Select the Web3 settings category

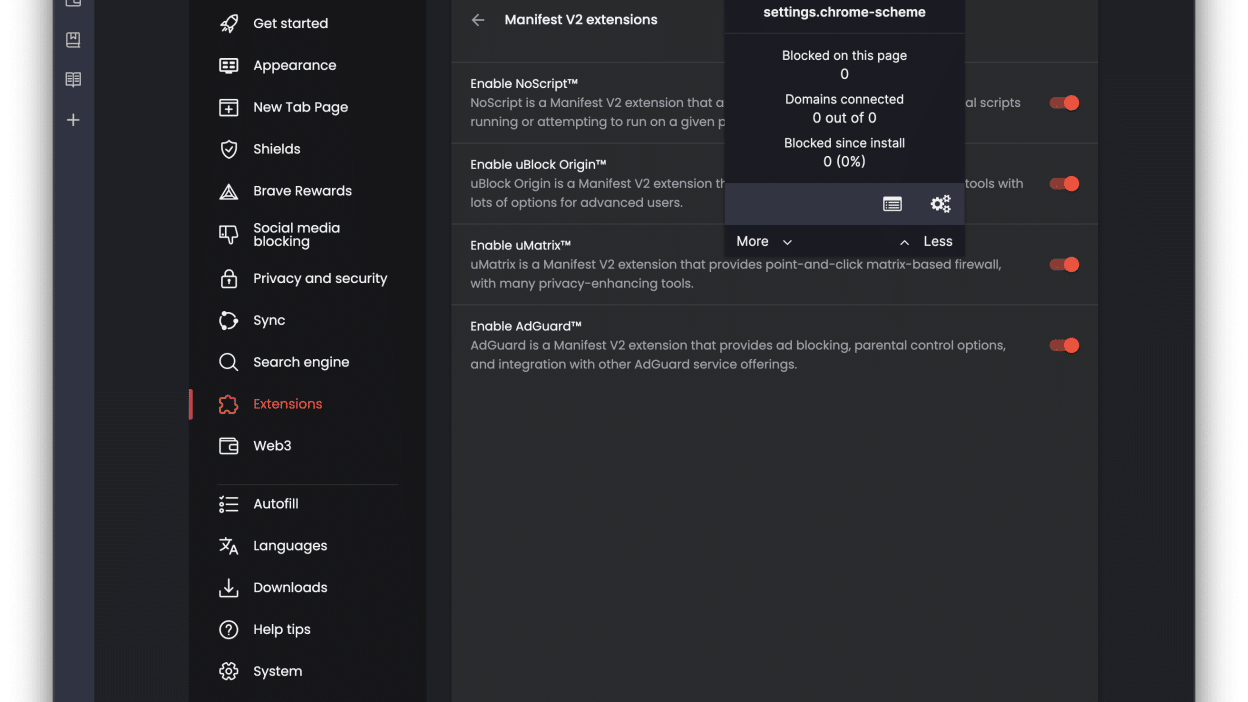271,445
